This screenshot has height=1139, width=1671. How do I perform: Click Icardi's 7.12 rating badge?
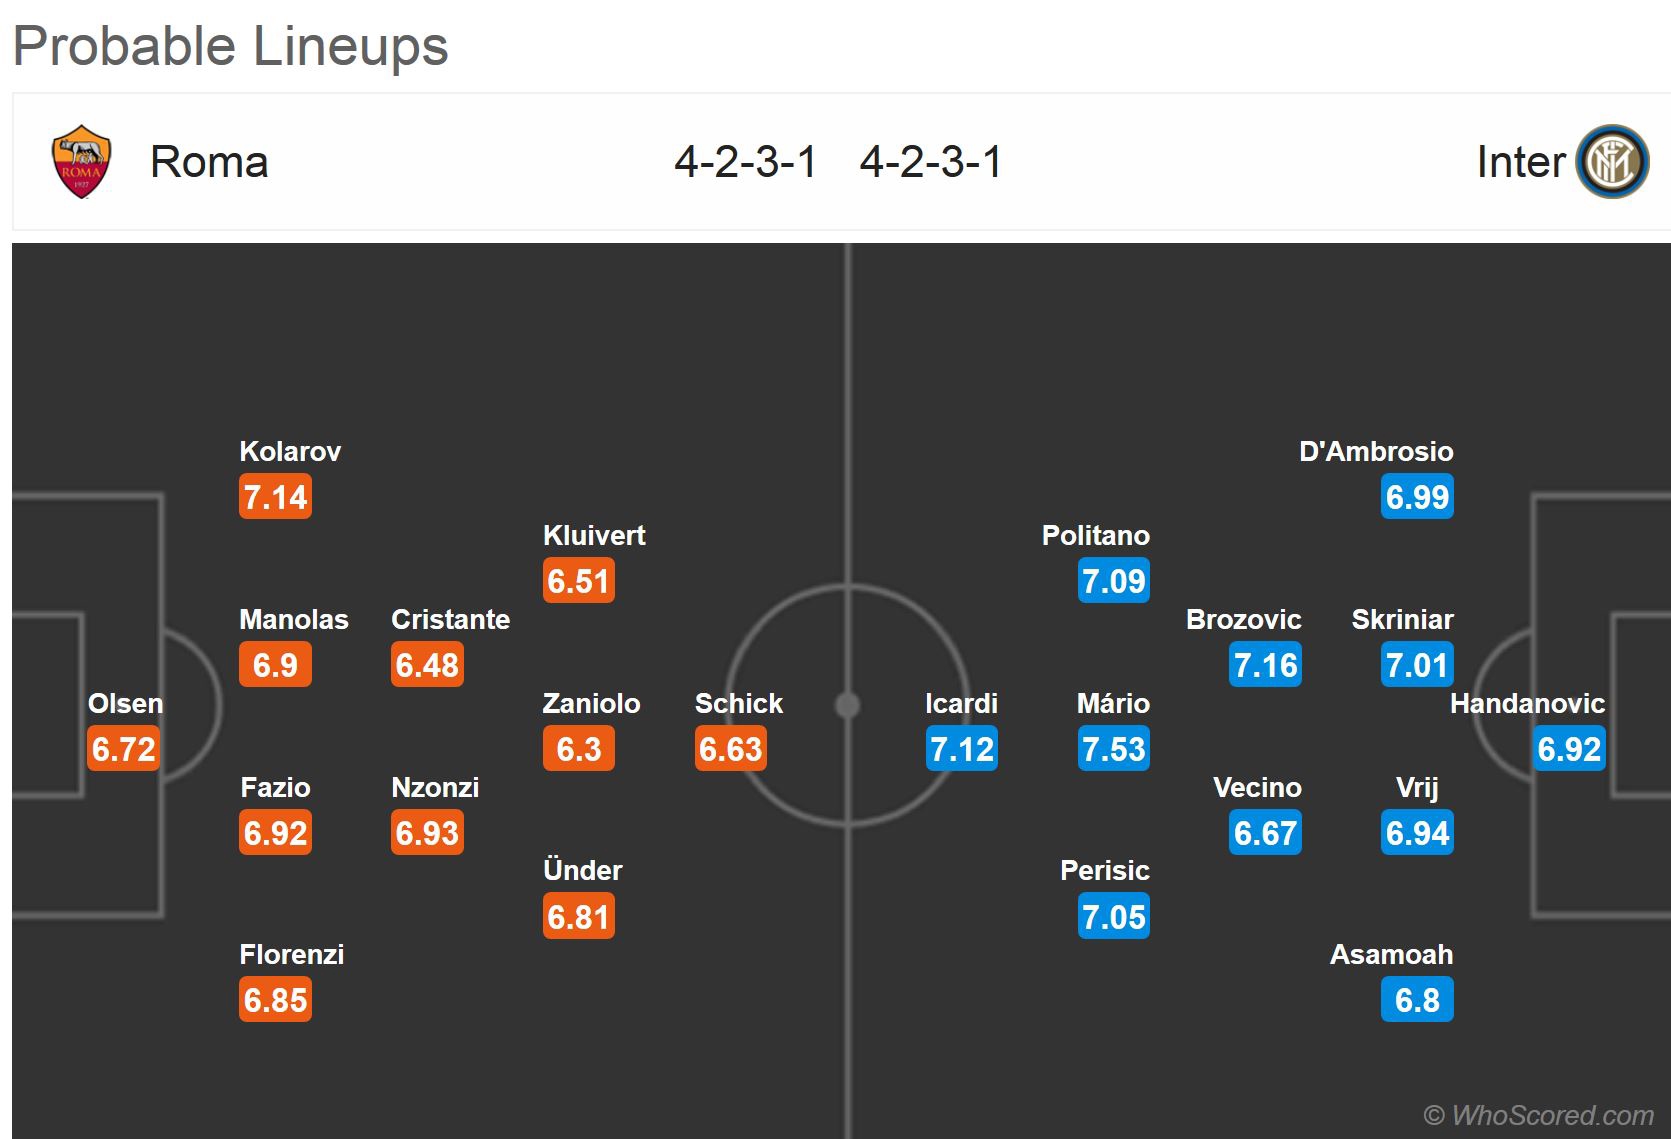click(961, 749)
